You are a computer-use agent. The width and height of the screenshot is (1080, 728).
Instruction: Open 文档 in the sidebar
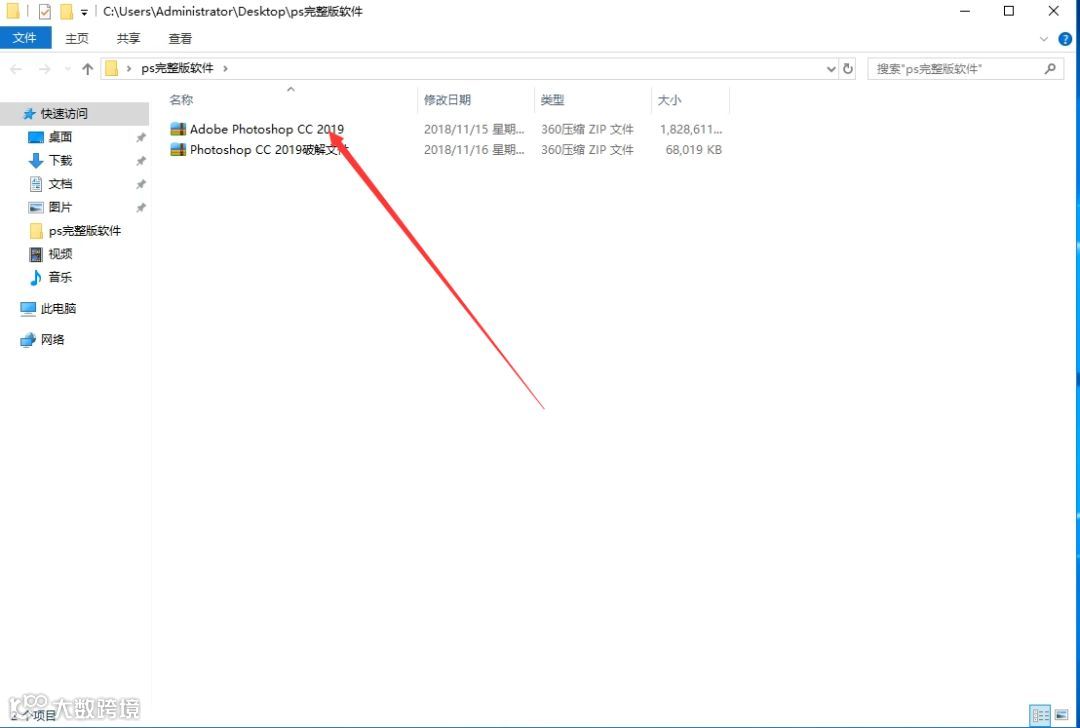click(60, 184)
